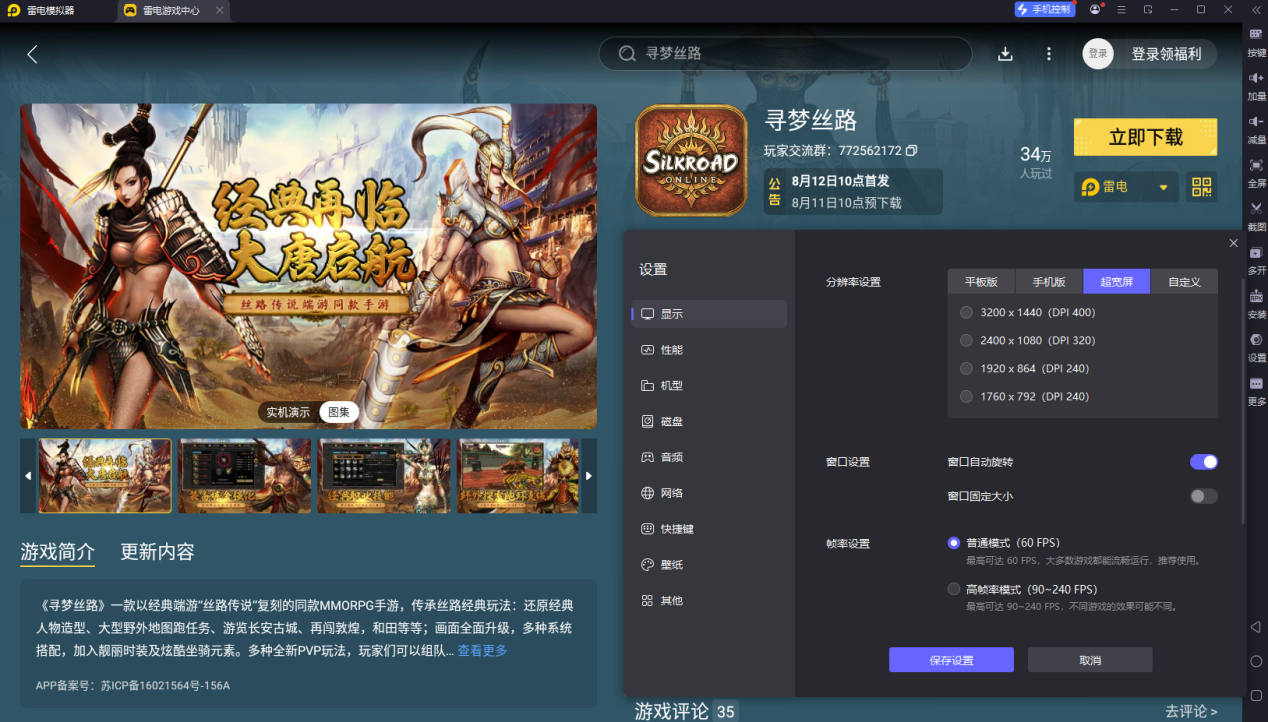This screenshot has height=722, width=1268.
Task: Open the 壁纸 wallpaper settings section
Action: point(709,565)
